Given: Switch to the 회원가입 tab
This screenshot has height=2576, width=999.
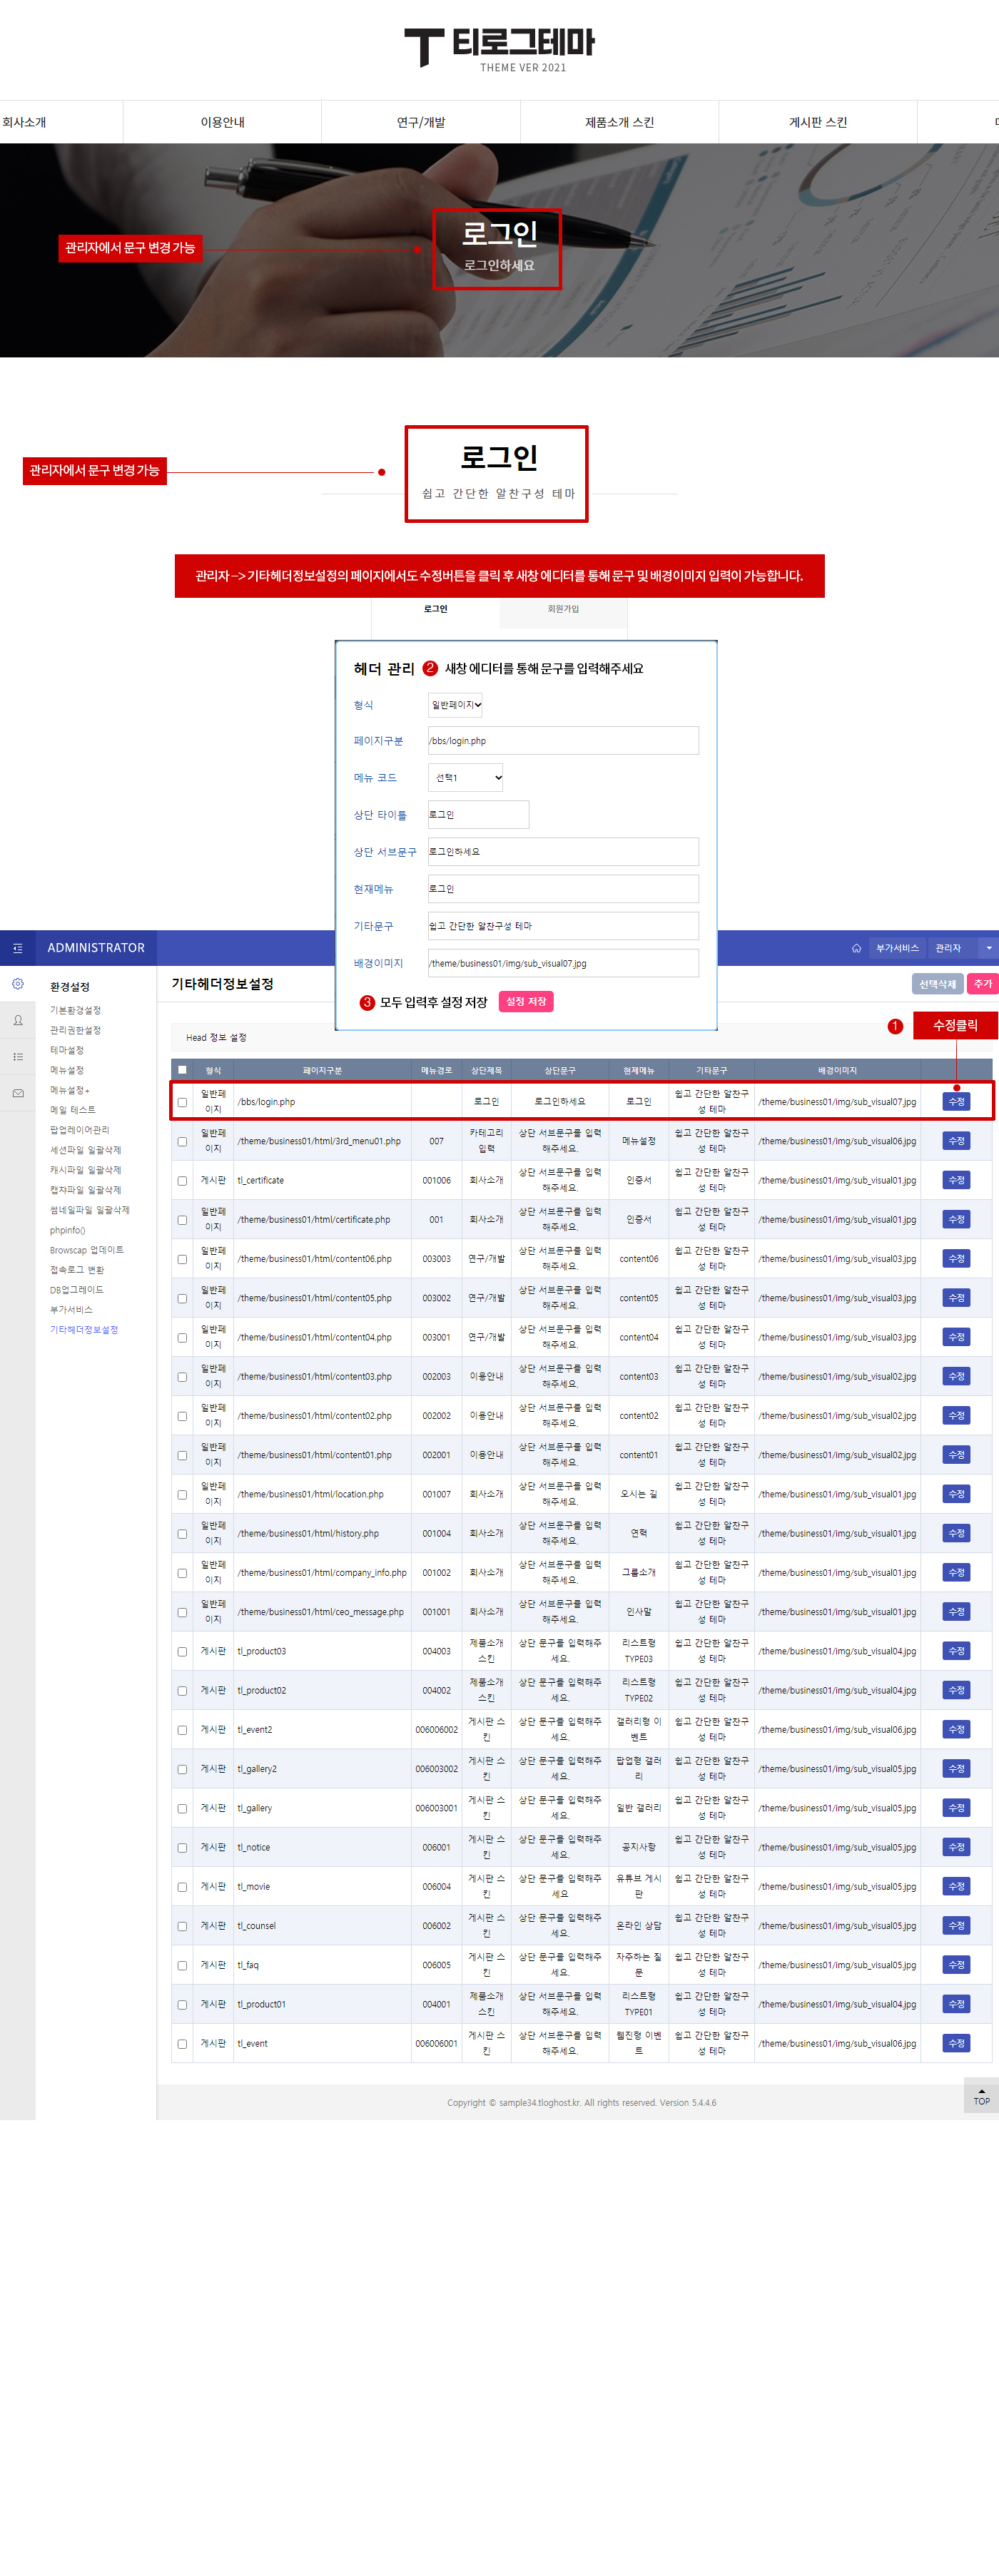Looking at the screenshot, I should (563, 609).
